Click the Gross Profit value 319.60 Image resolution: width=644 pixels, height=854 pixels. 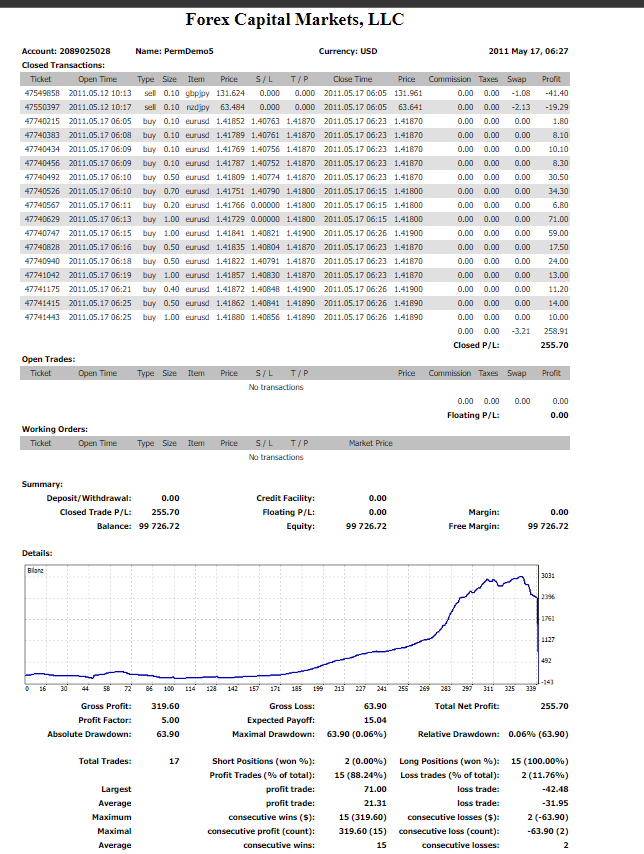(165, 706)
